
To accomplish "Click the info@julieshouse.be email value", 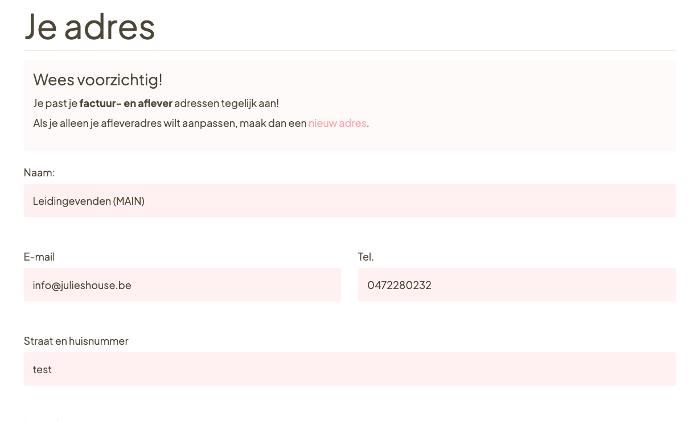I will click(x=82, y=285).
